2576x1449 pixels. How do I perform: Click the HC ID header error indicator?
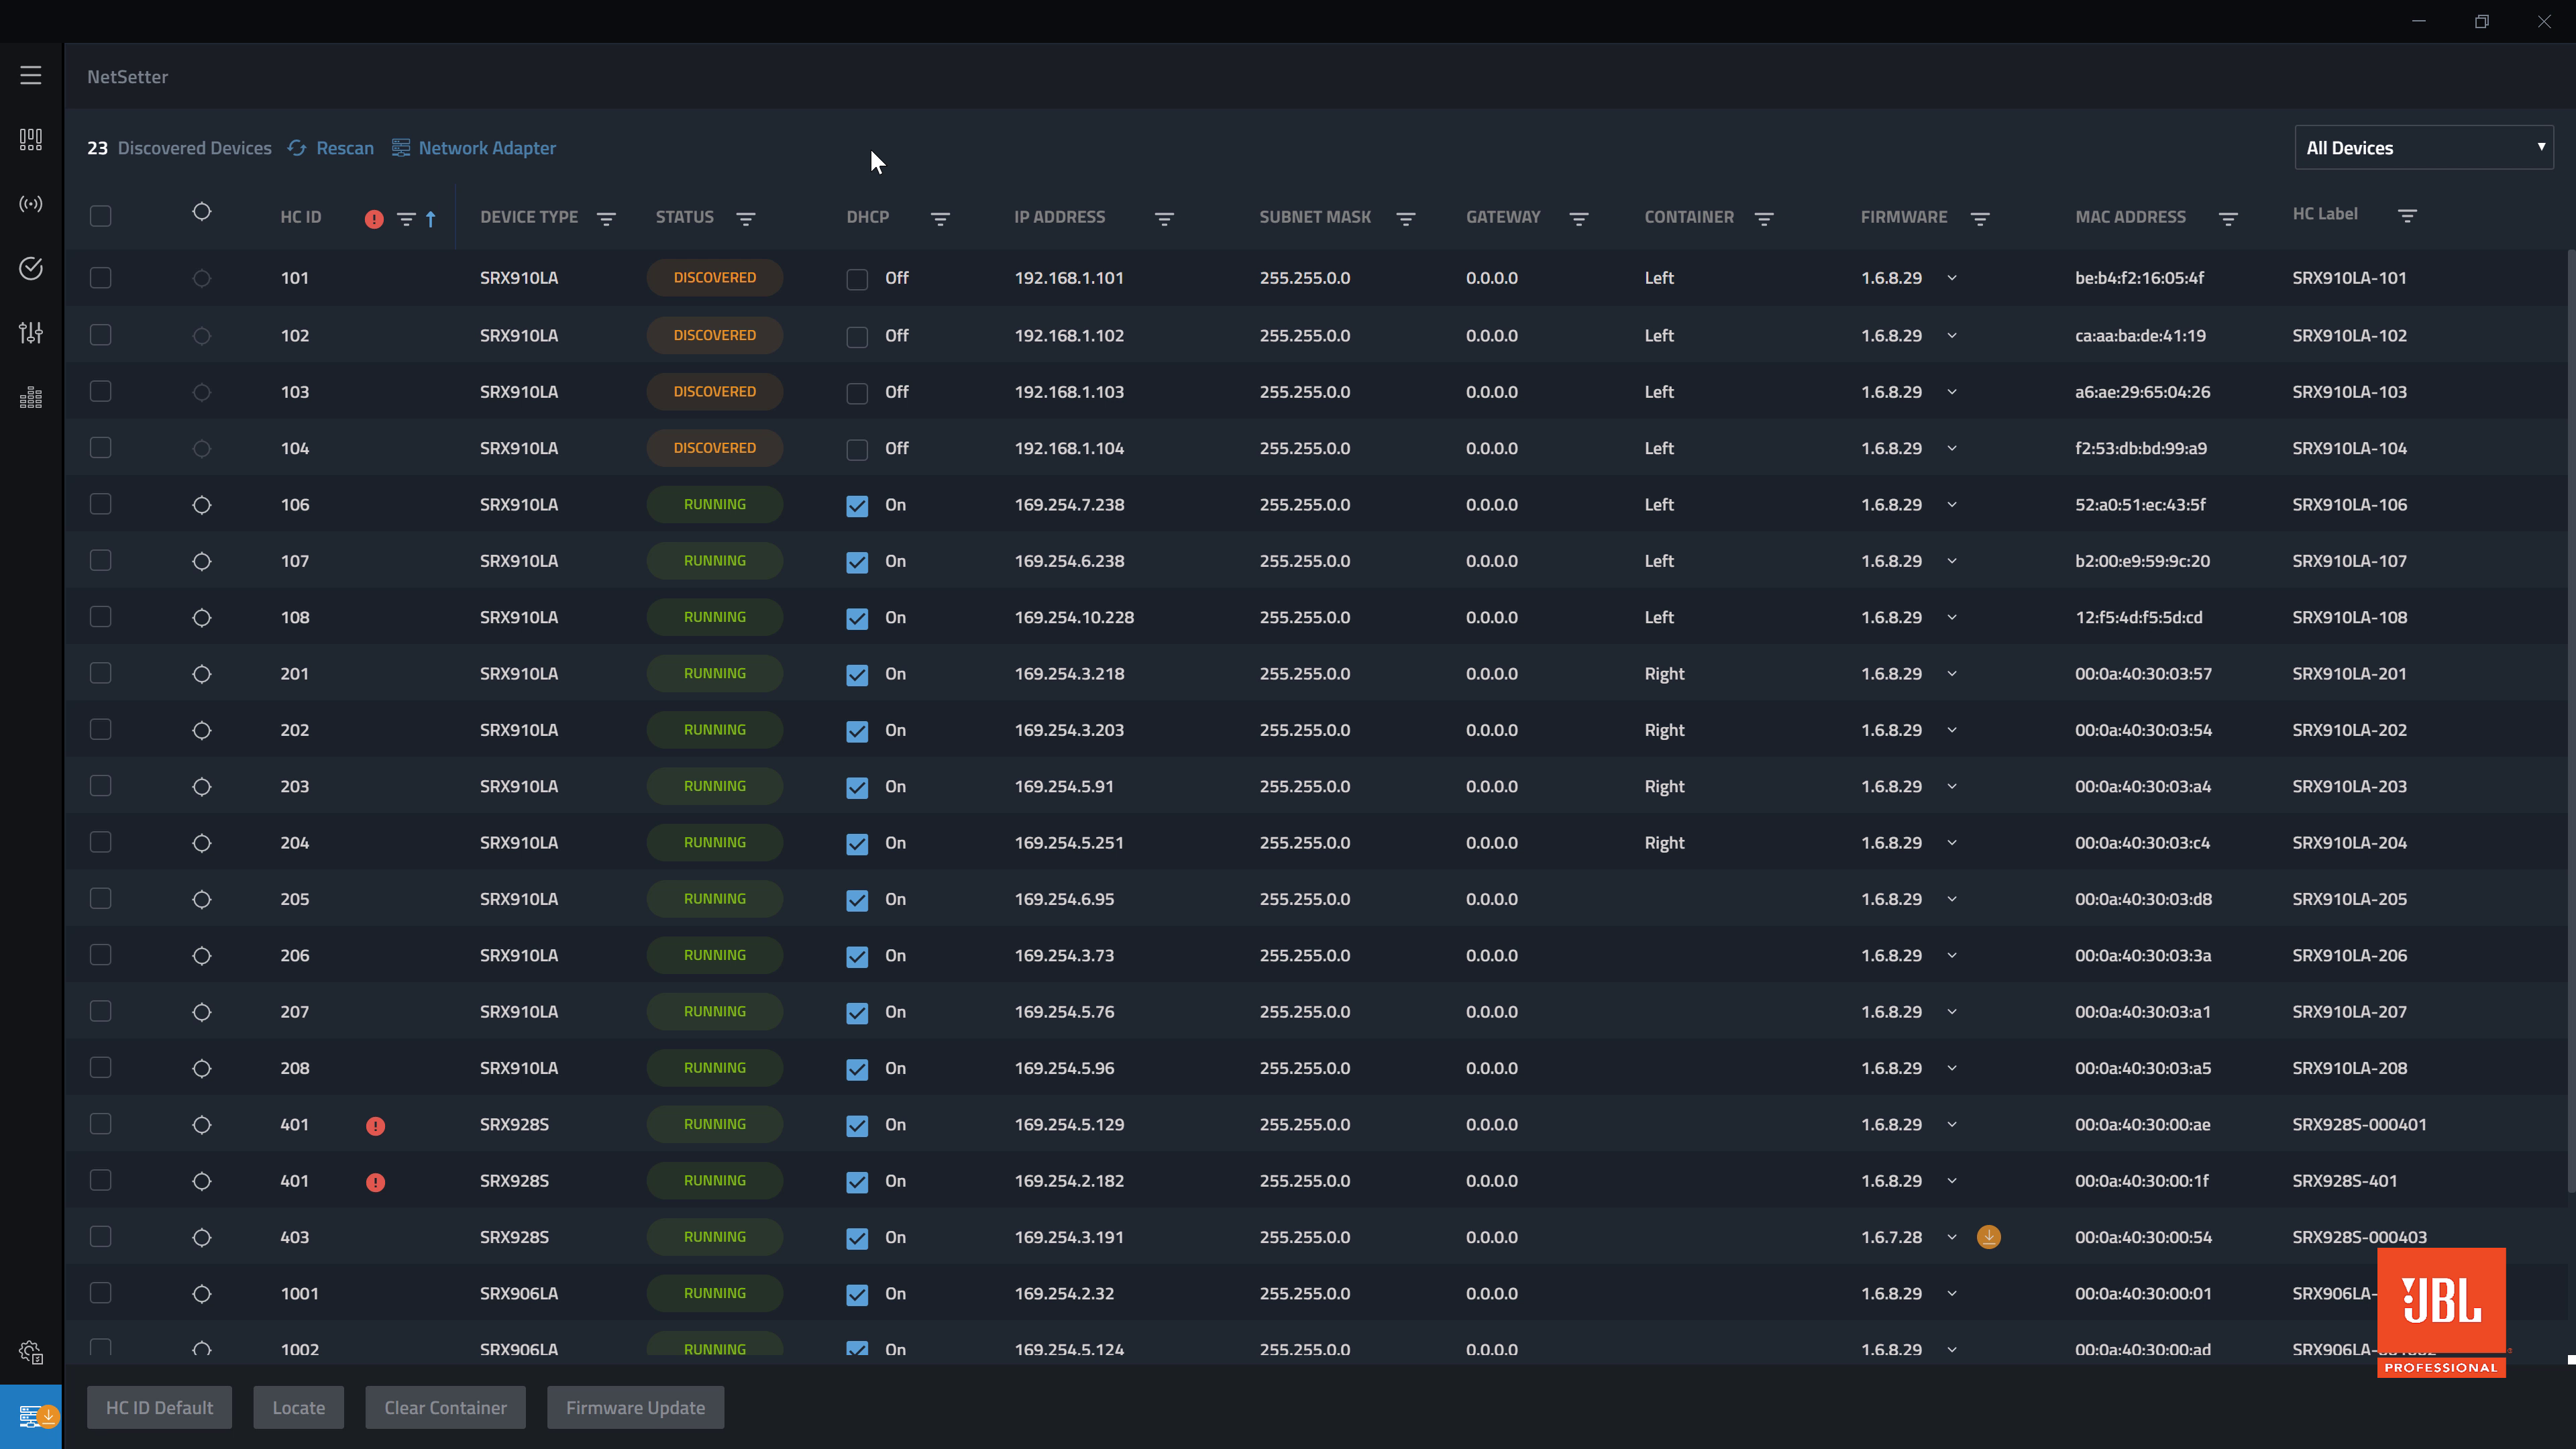374,219
